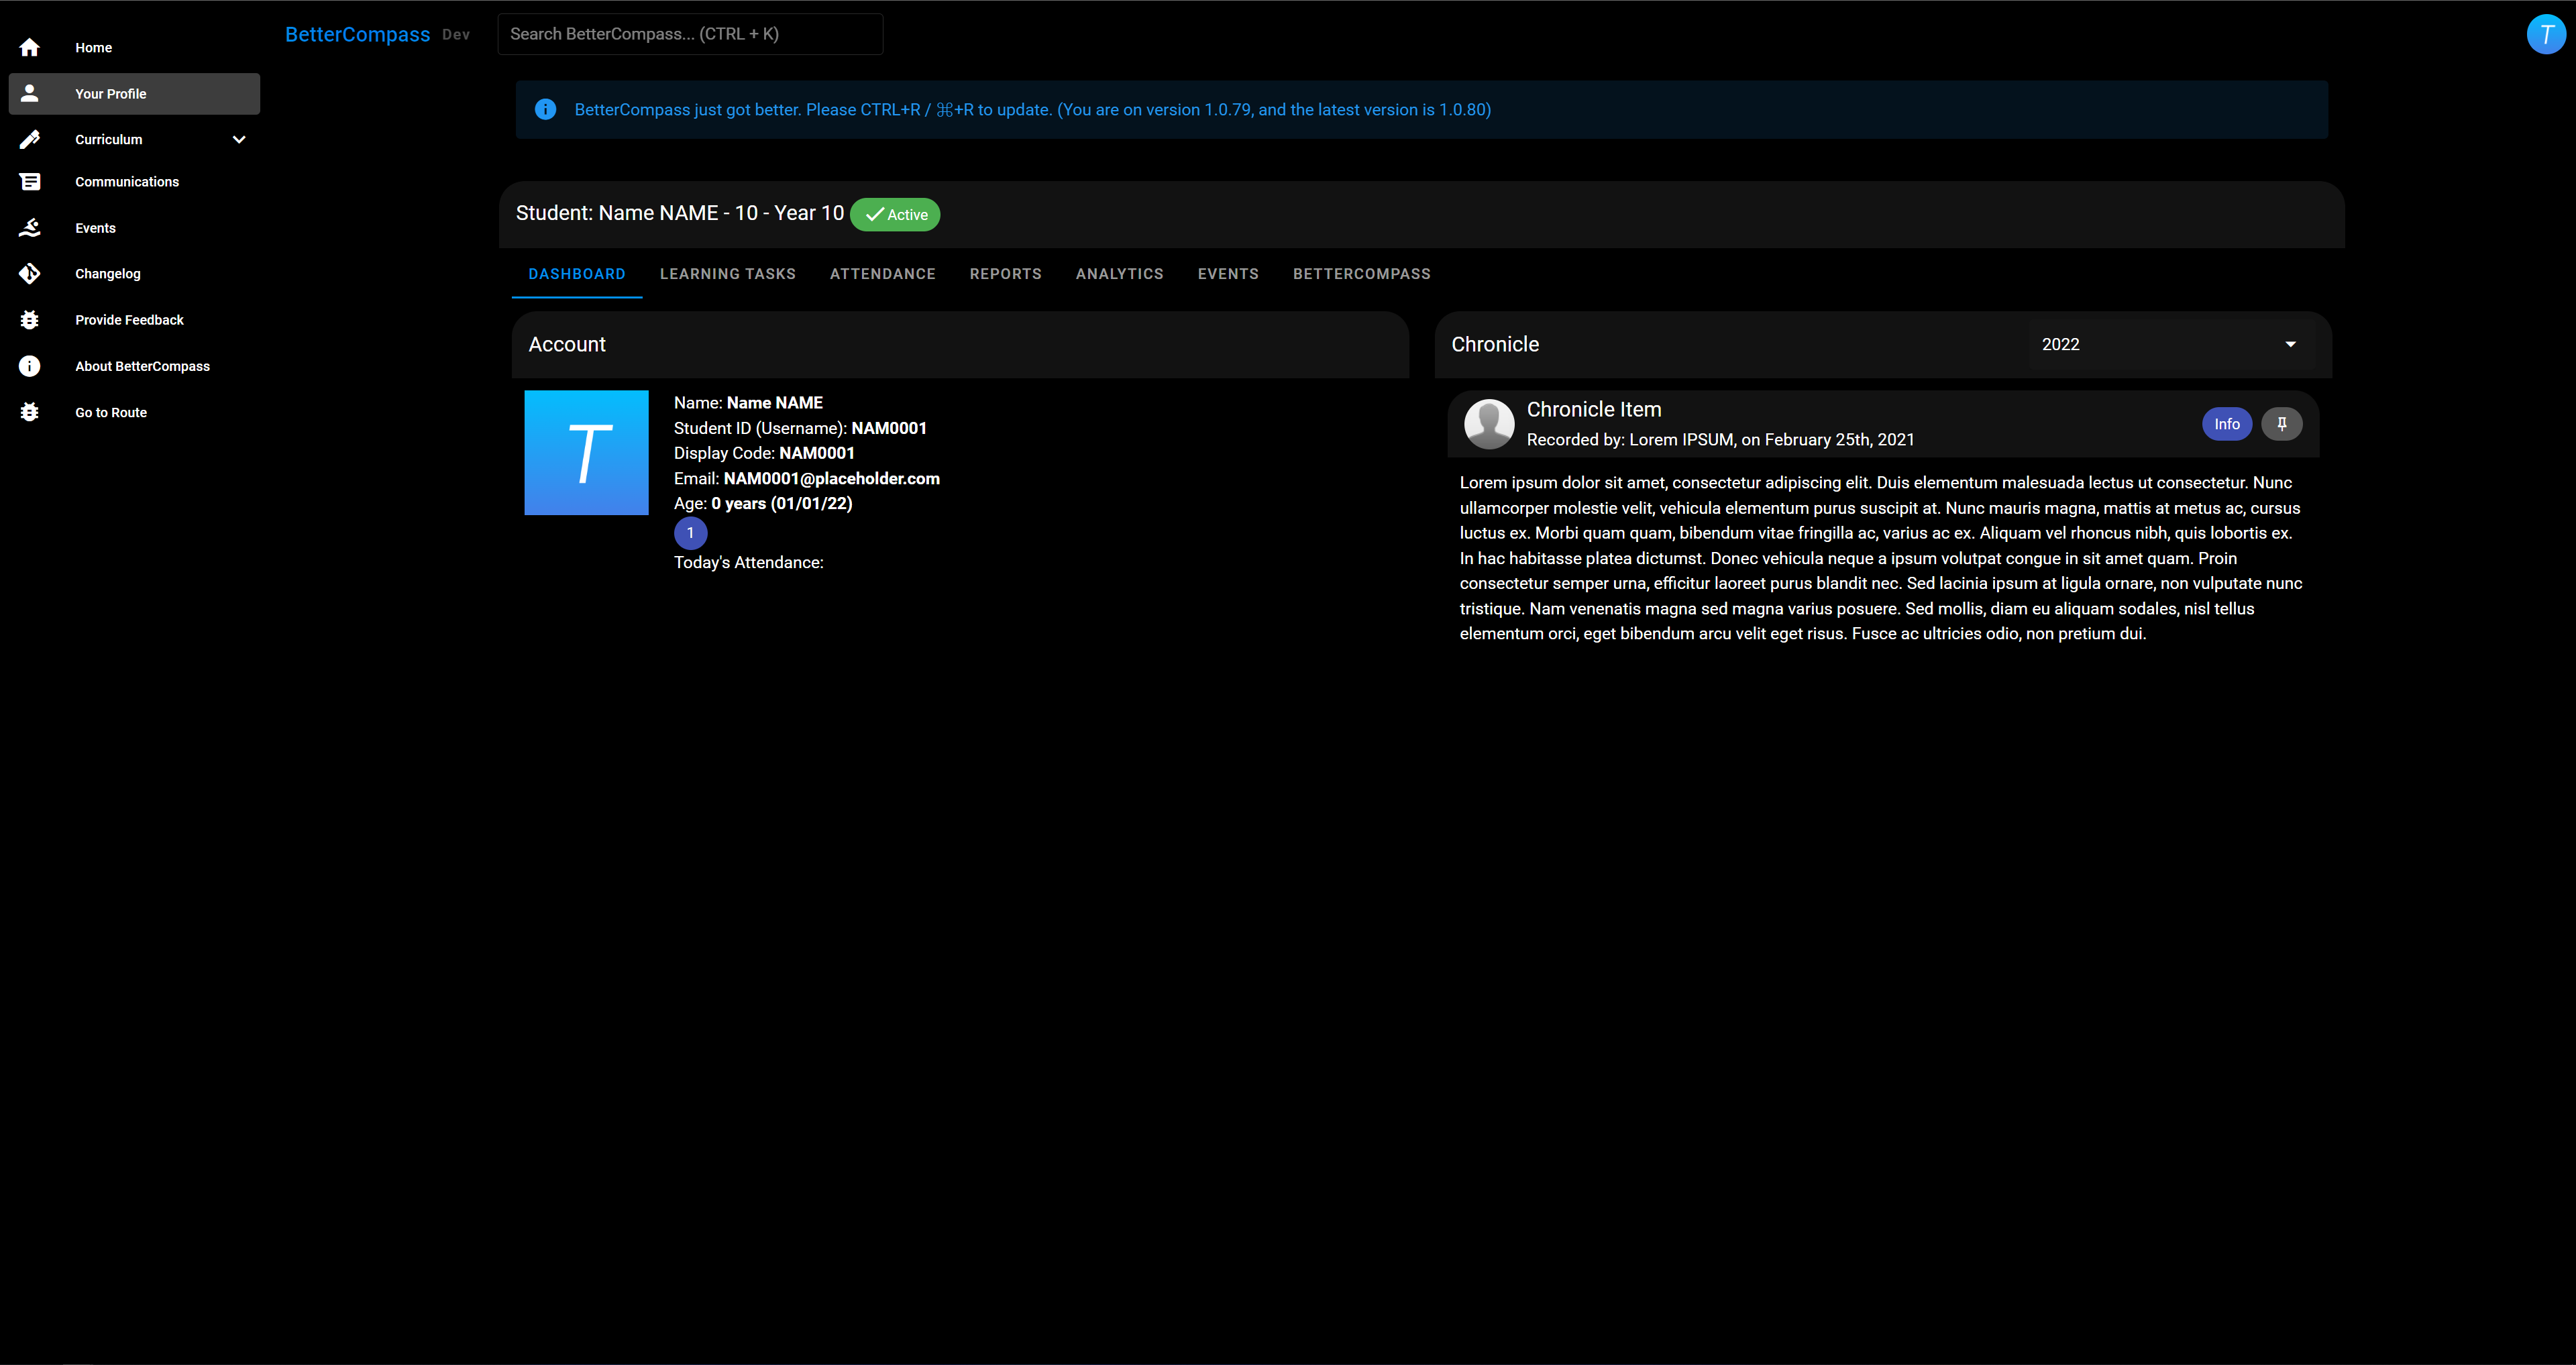Click the Your Profile person icon
2576x1365 pixels.
click(30, 93)
